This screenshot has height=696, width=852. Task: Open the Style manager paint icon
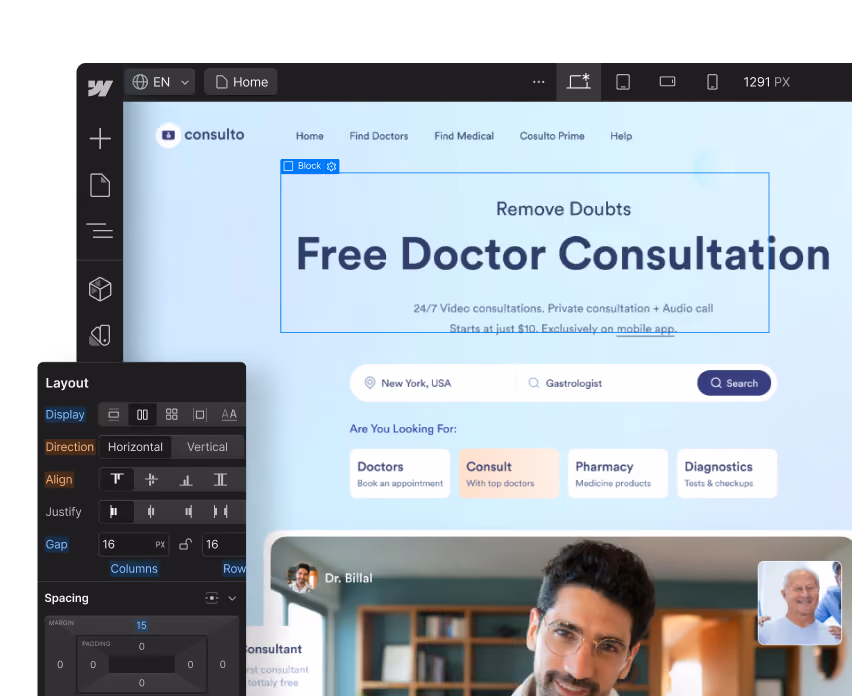[100, 335]
